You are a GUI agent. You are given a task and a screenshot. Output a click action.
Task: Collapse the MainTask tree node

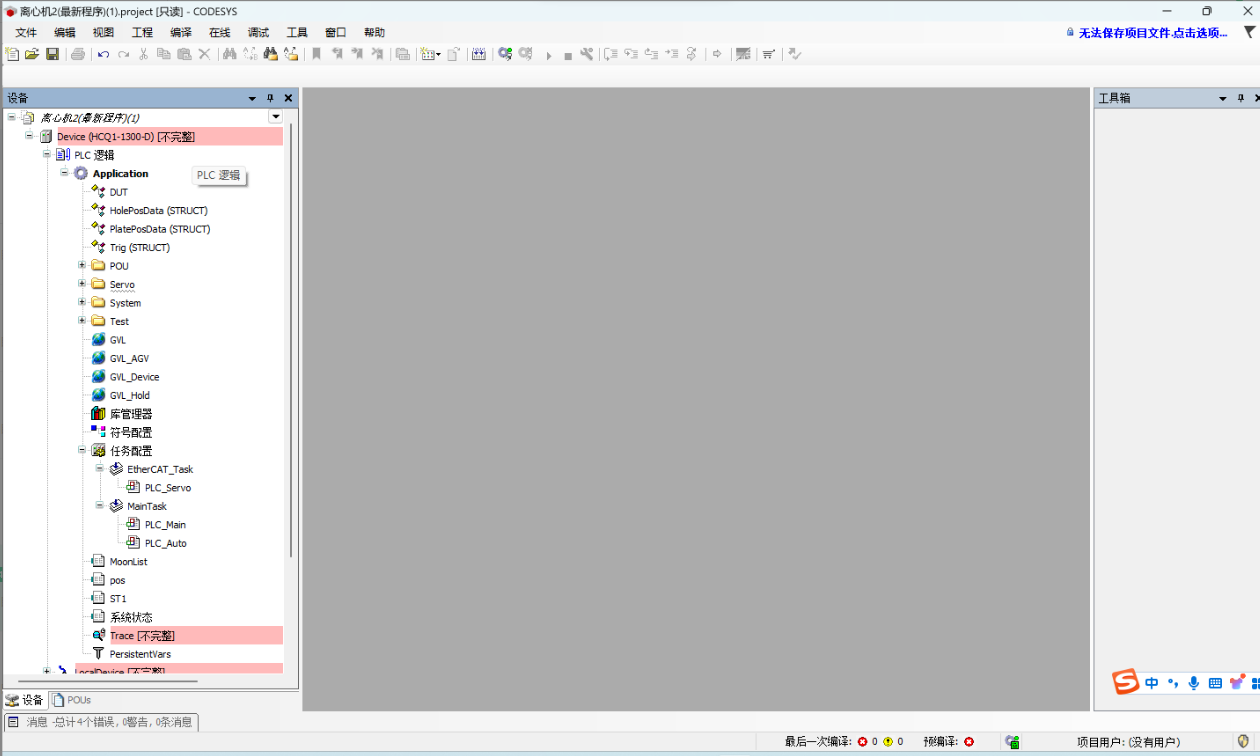(100, 506)
